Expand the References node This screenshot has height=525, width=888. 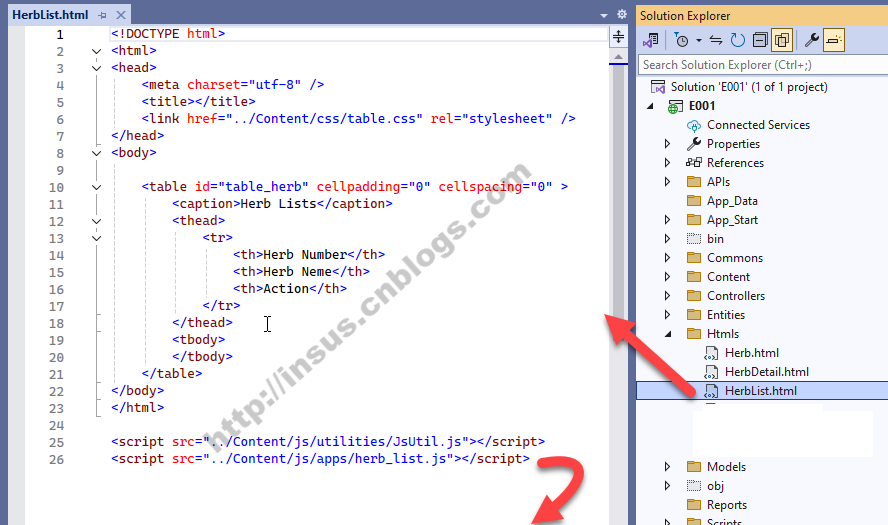668,163
